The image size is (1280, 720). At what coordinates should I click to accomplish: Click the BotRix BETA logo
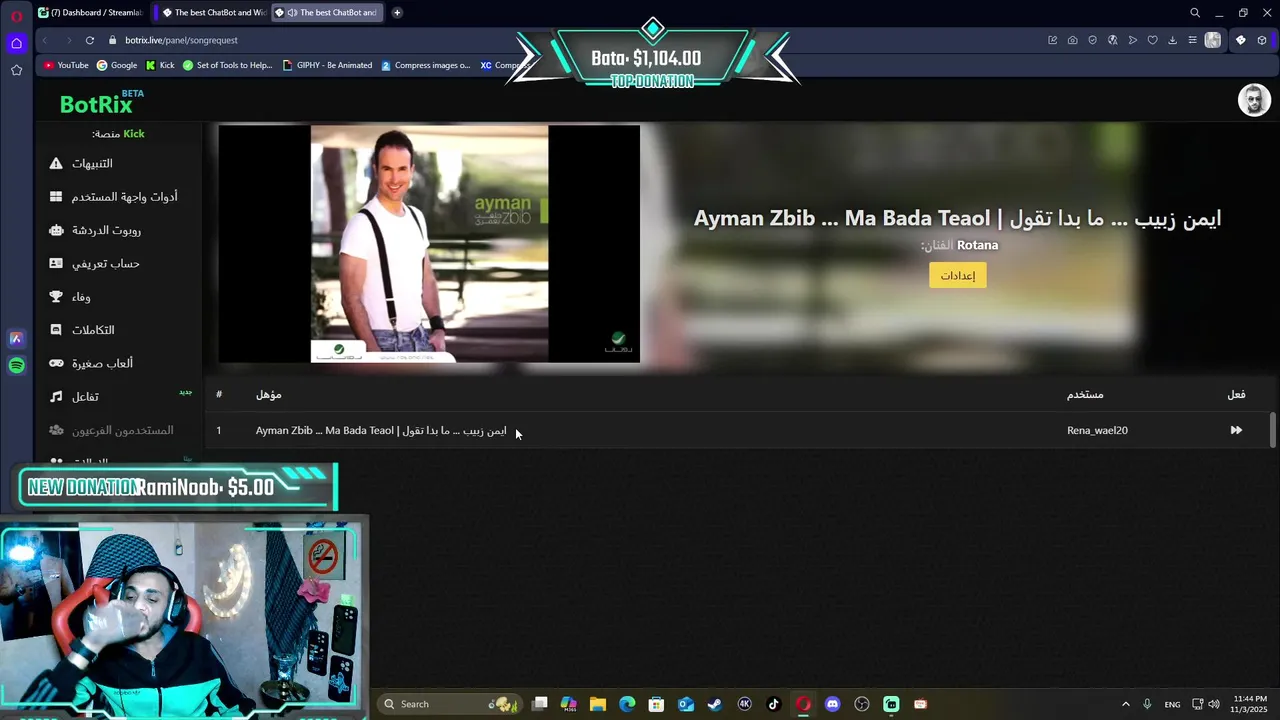pyautogui.click(x=101, y=102)
